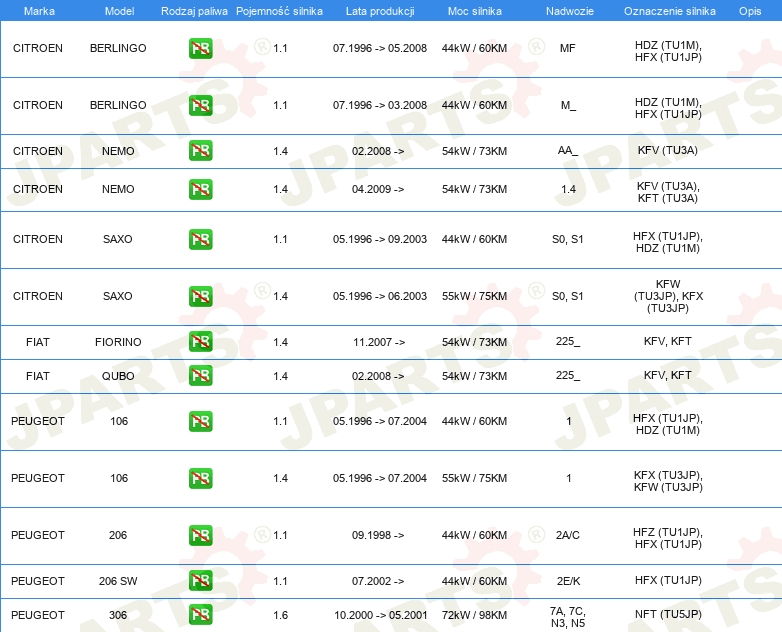Click the AA_ body type cell

(x=568, y=151)
